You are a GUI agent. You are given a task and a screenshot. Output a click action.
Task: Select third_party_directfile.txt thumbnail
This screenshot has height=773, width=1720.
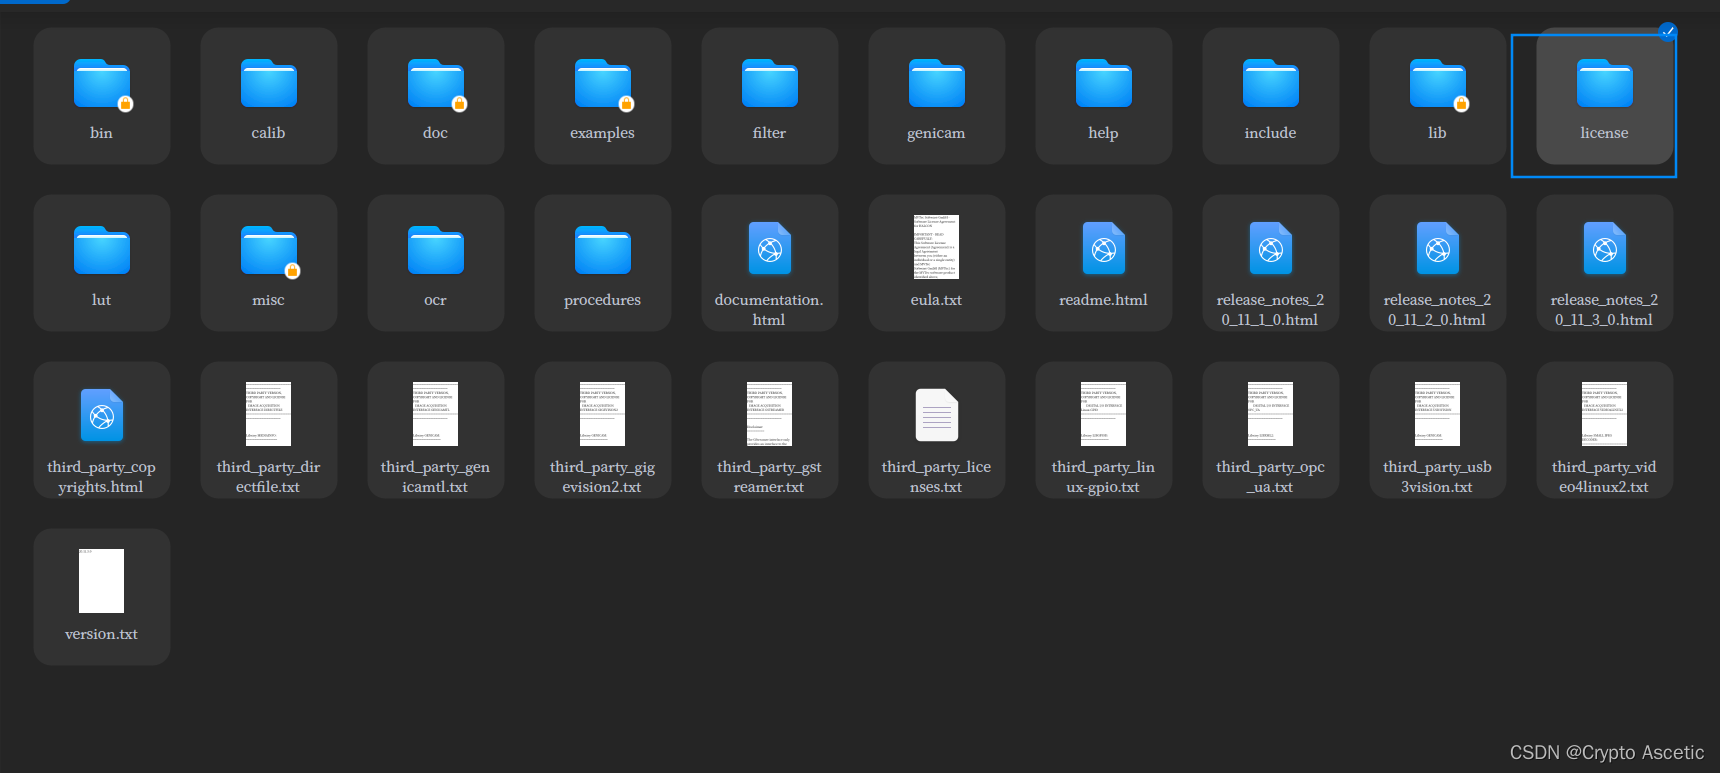coord(269,414)
